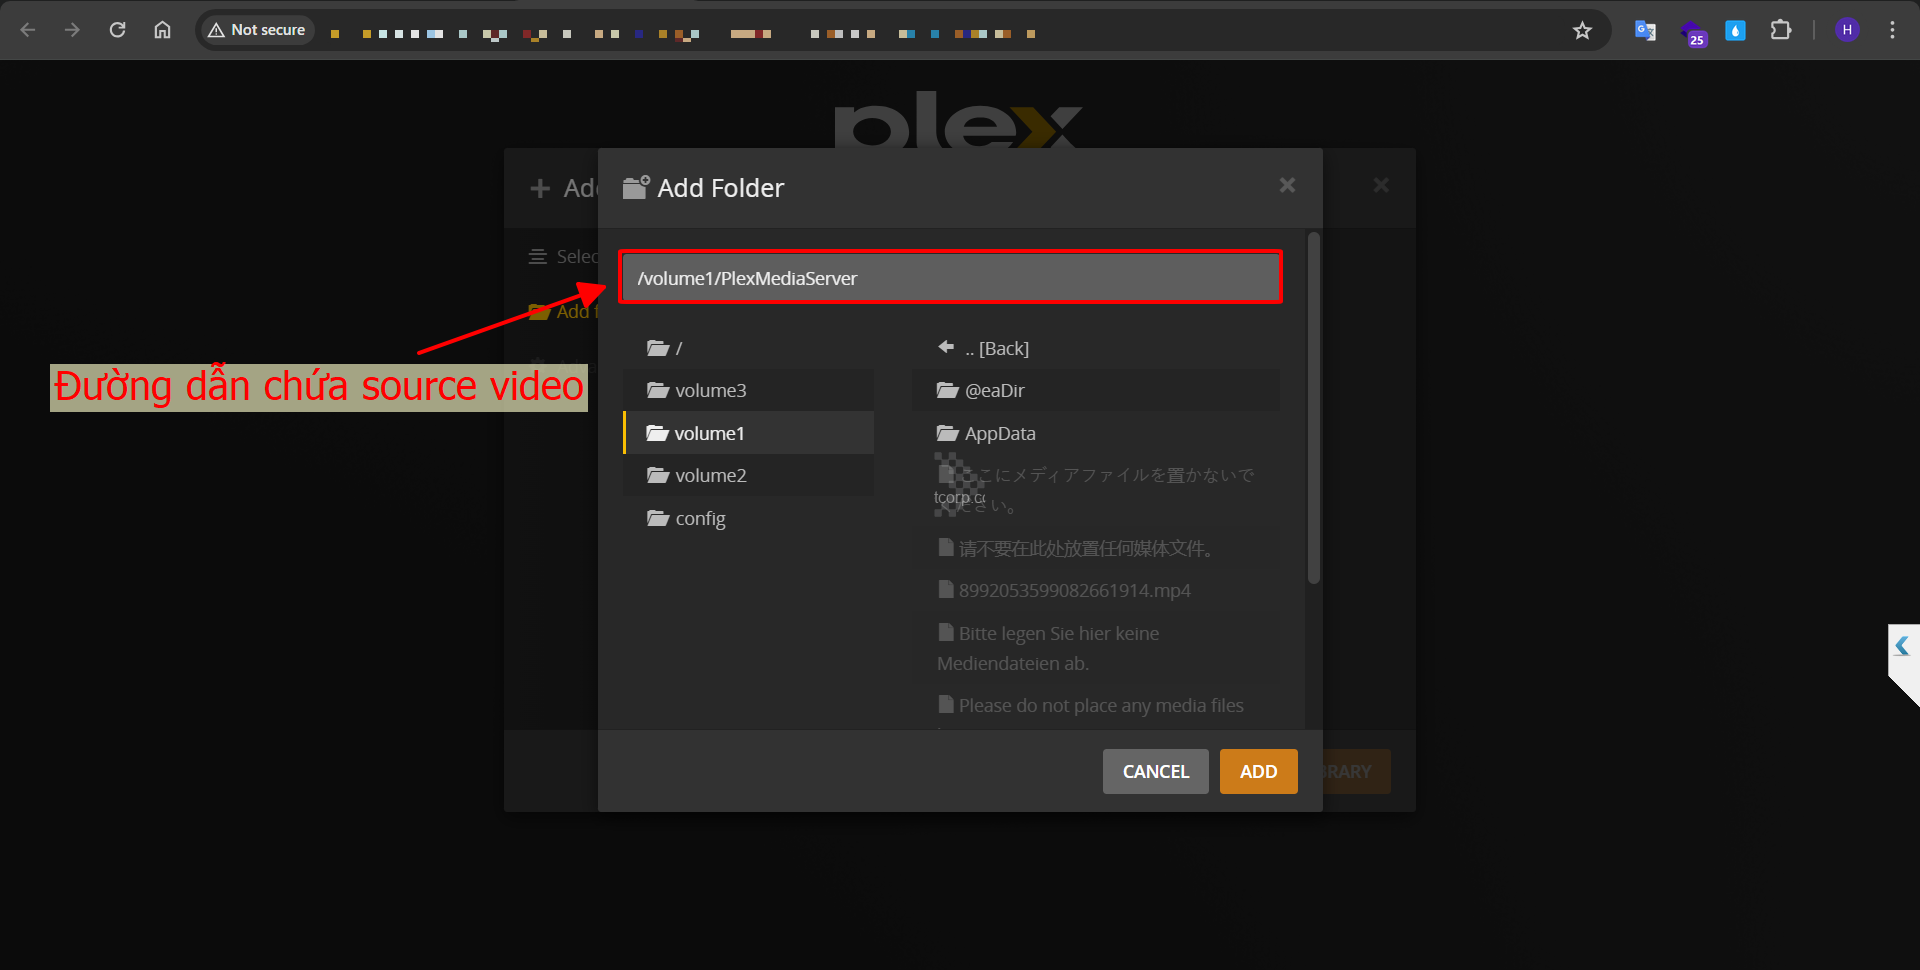The image size is (1920, 970).
Task: Bookmark this page with star icon
Action: (x=1582, y=30)
